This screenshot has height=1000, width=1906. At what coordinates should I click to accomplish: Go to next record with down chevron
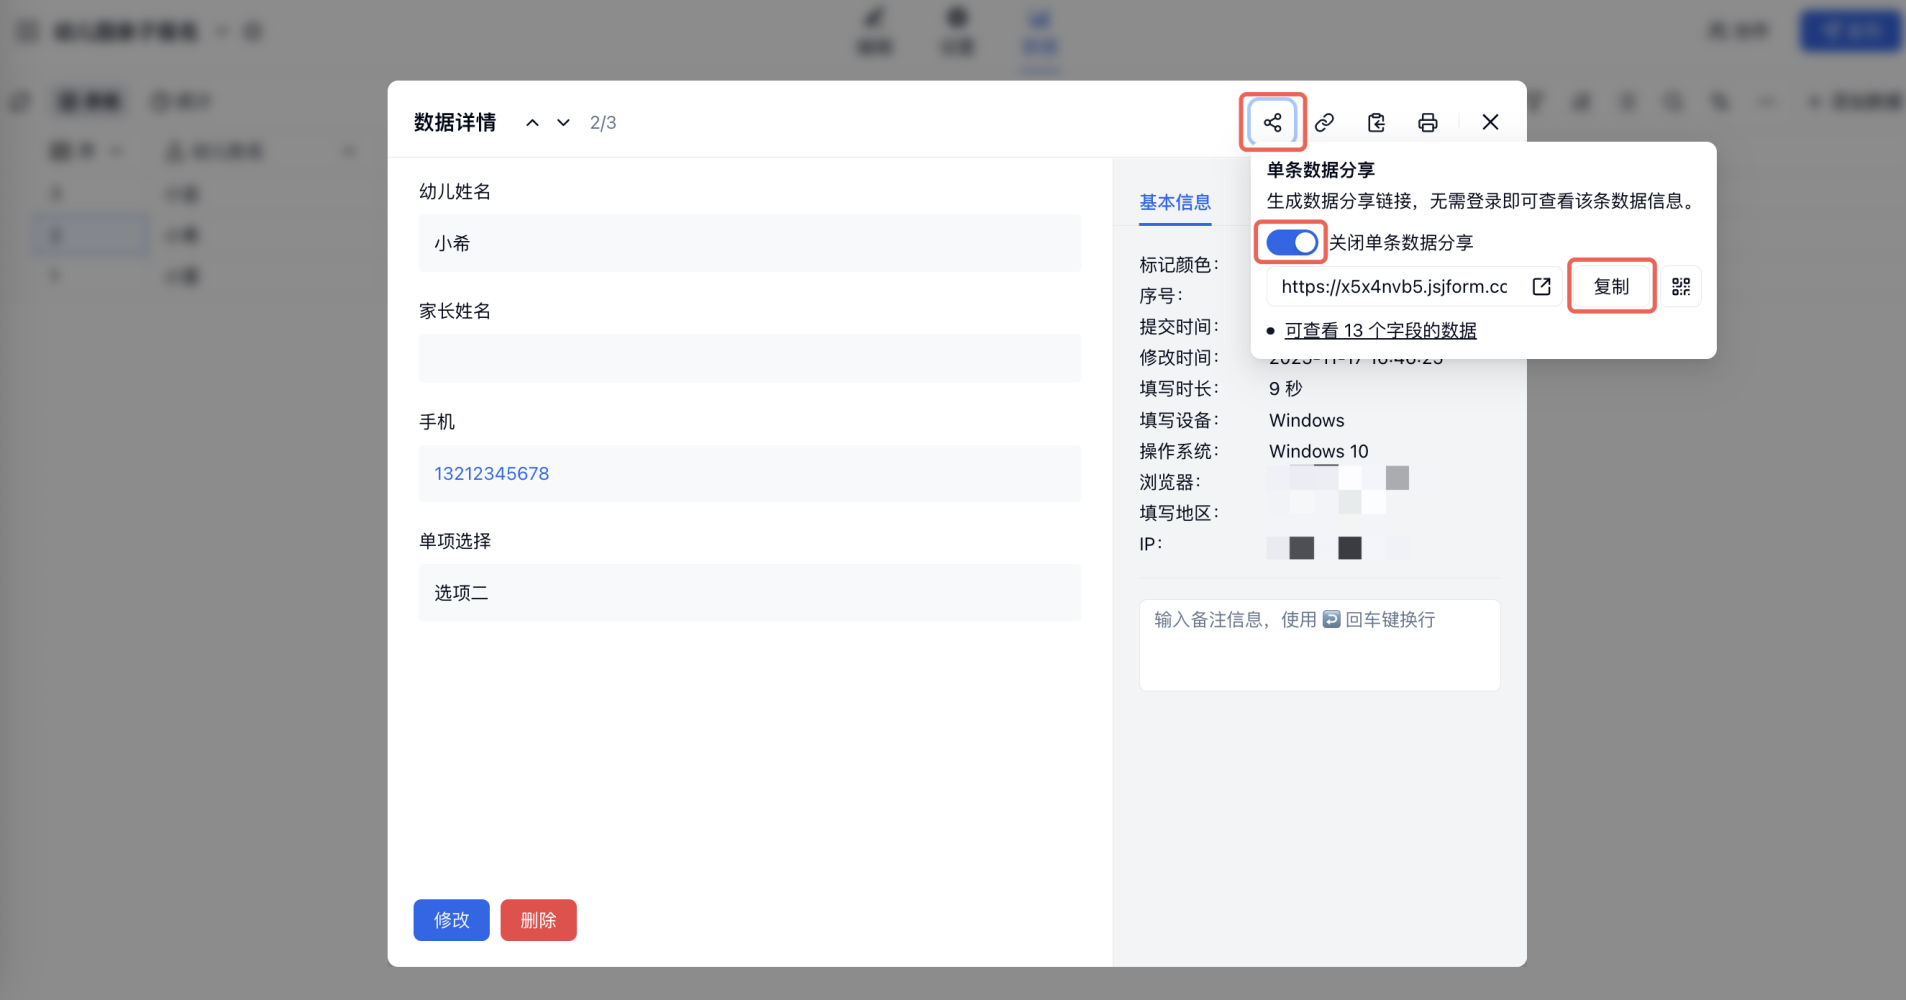(x=564, y=123)
